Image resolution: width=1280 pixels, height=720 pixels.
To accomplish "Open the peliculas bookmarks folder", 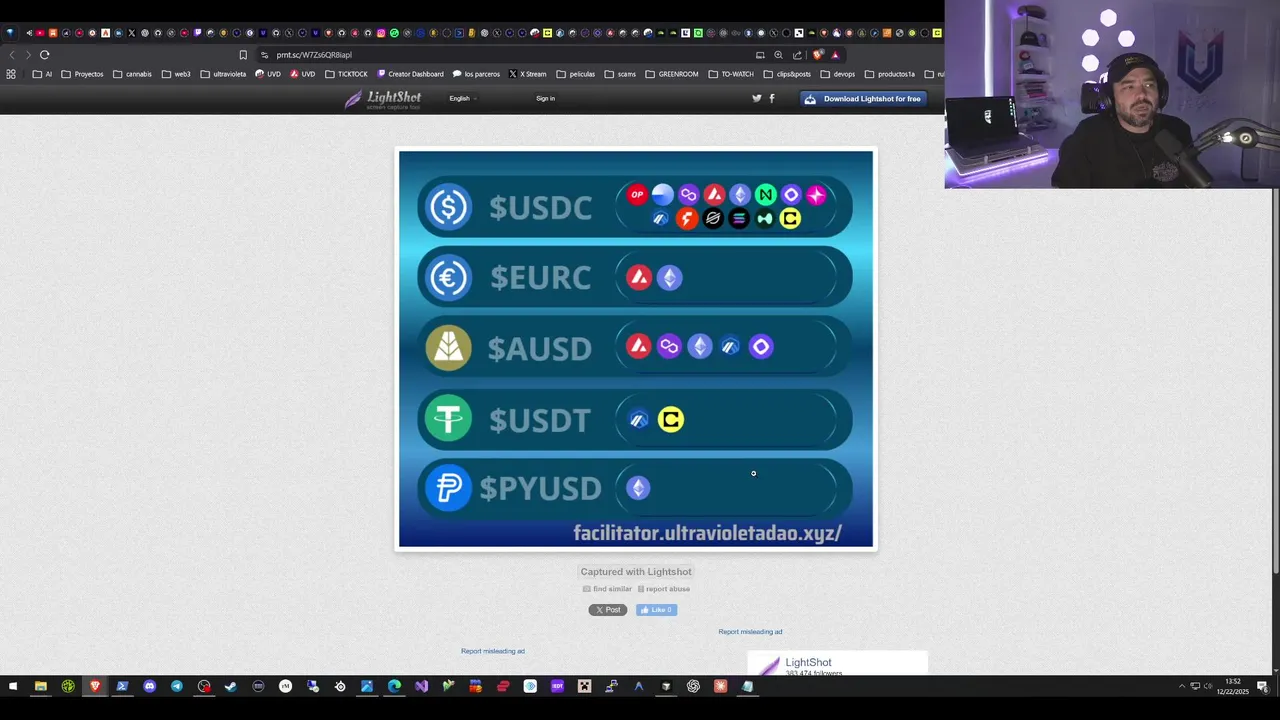I will [x=576, y=74].
